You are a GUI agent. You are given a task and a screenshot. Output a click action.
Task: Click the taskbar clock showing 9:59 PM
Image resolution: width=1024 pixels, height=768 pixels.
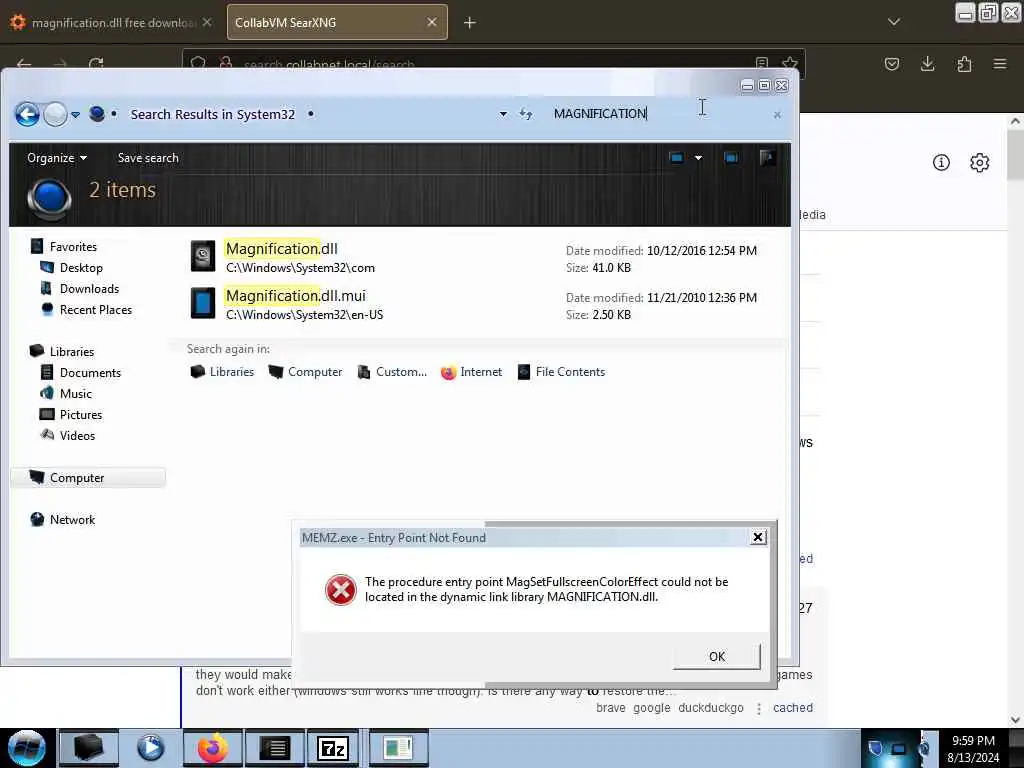click(973, 749)
